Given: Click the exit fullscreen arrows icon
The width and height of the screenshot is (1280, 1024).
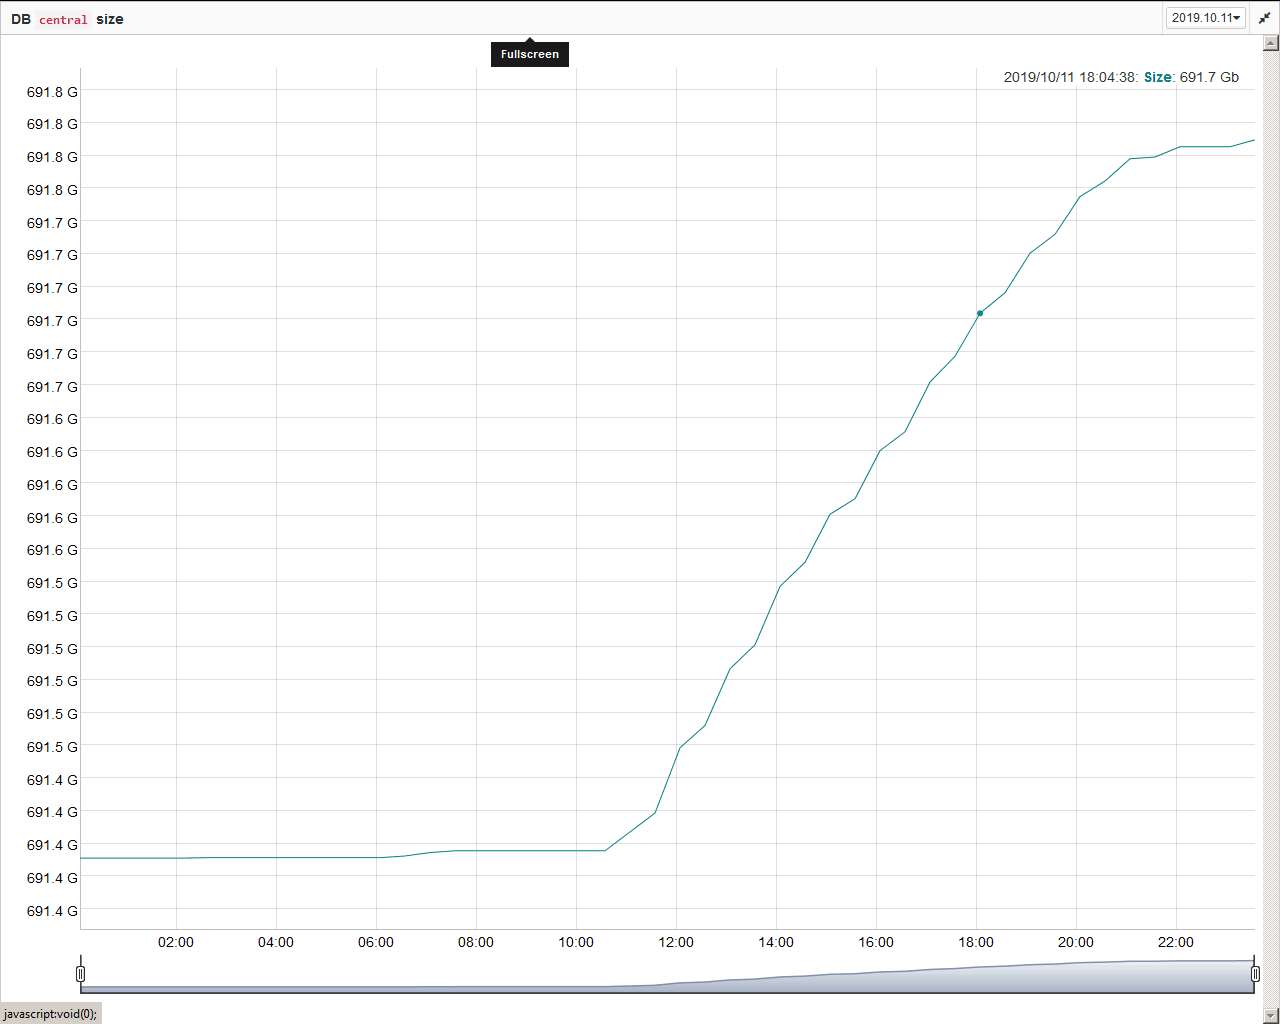Looking at the screenshot, I should [x=1264, y=18].
